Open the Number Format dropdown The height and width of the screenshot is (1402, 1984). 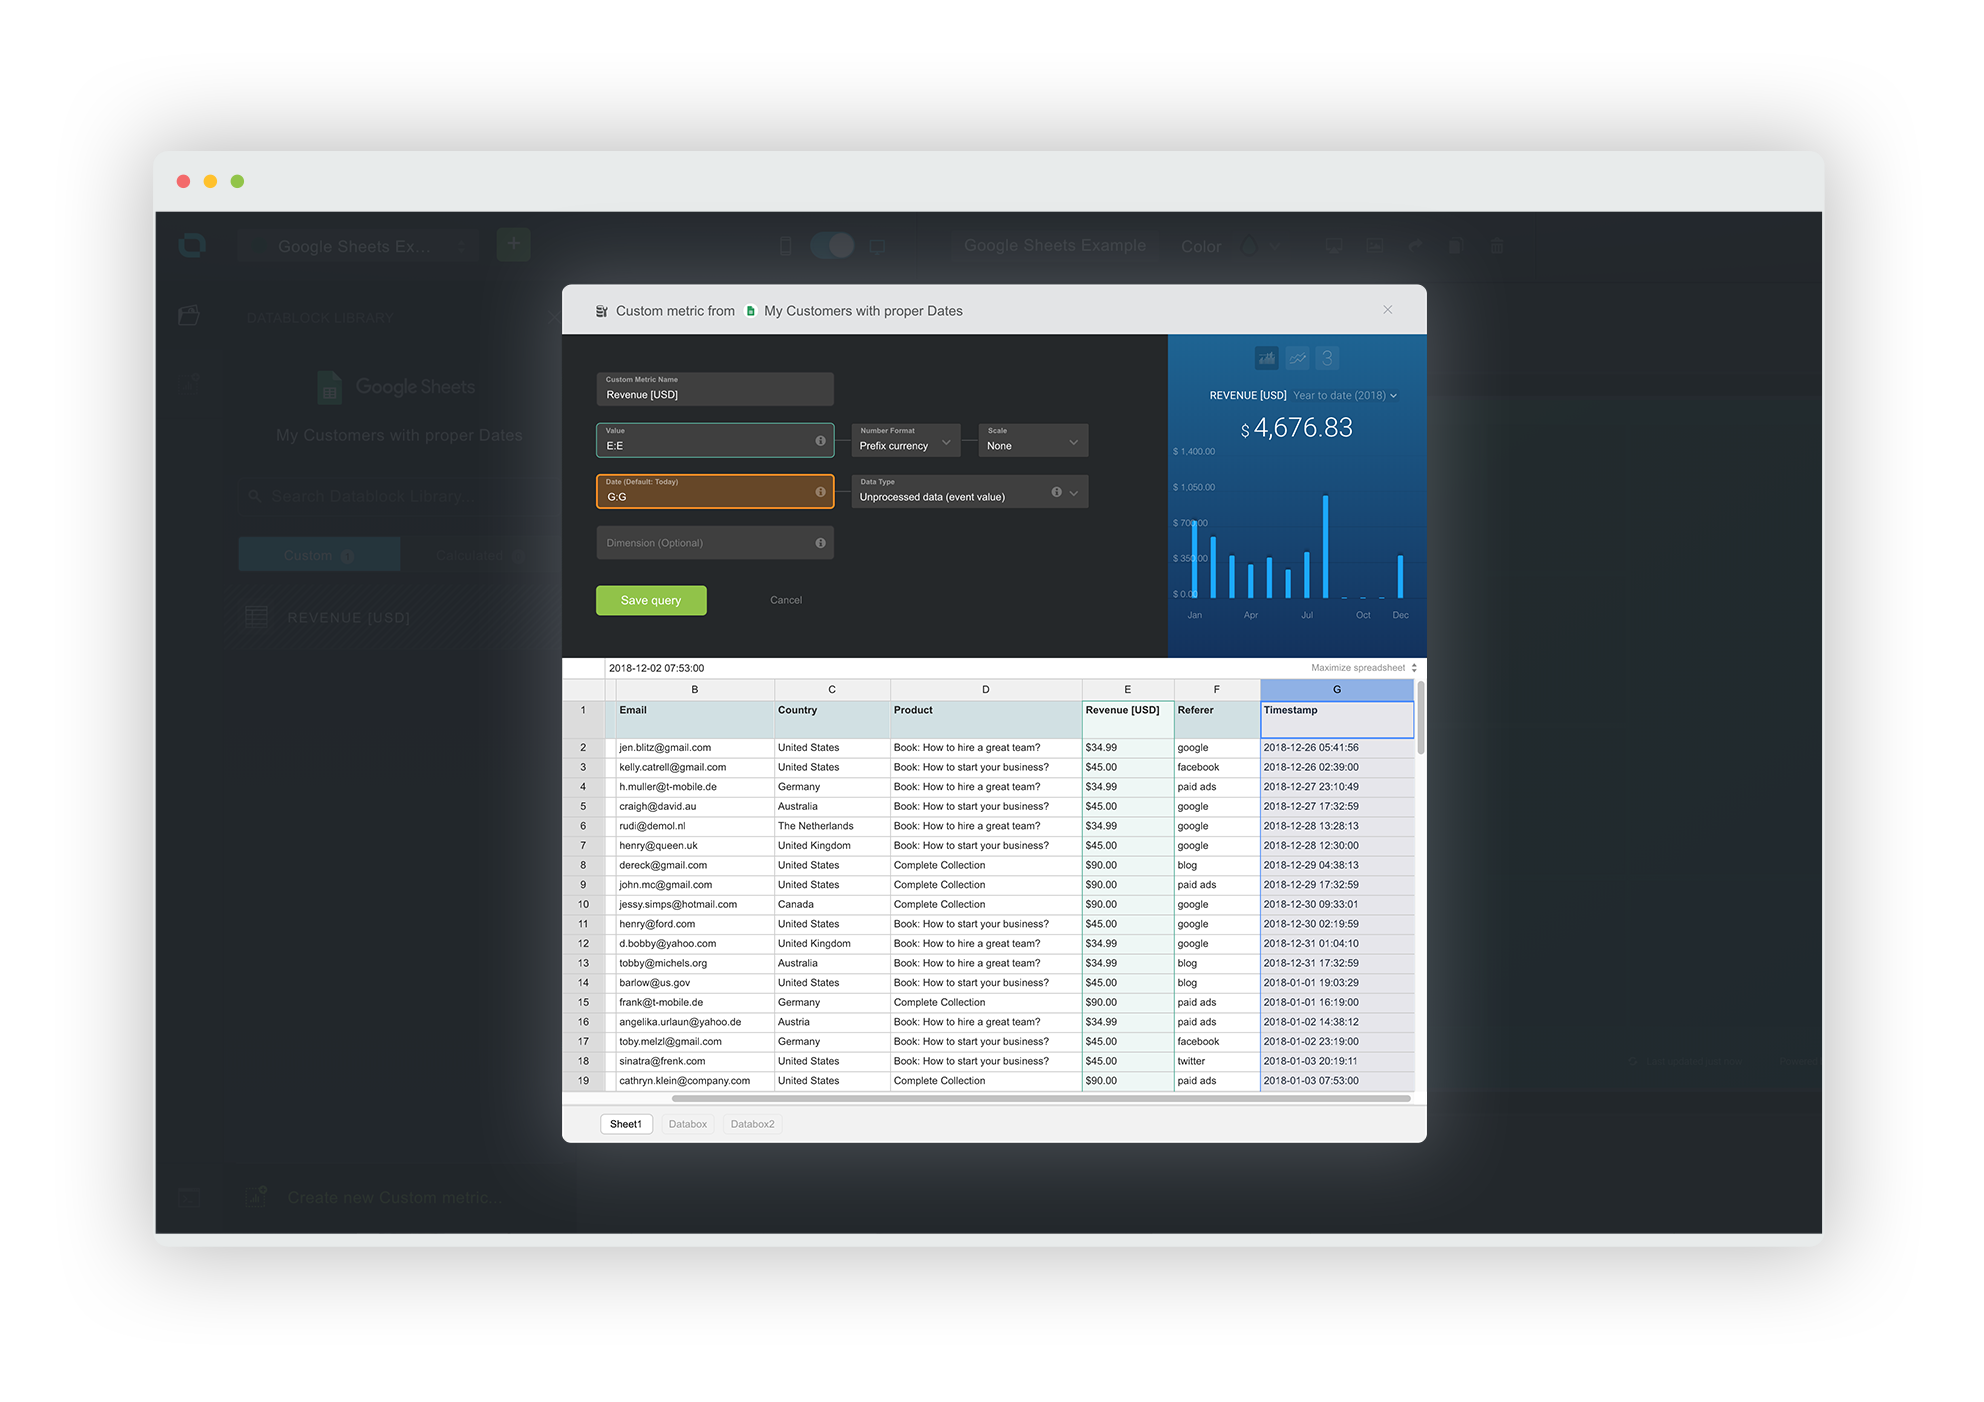[905, 441]
